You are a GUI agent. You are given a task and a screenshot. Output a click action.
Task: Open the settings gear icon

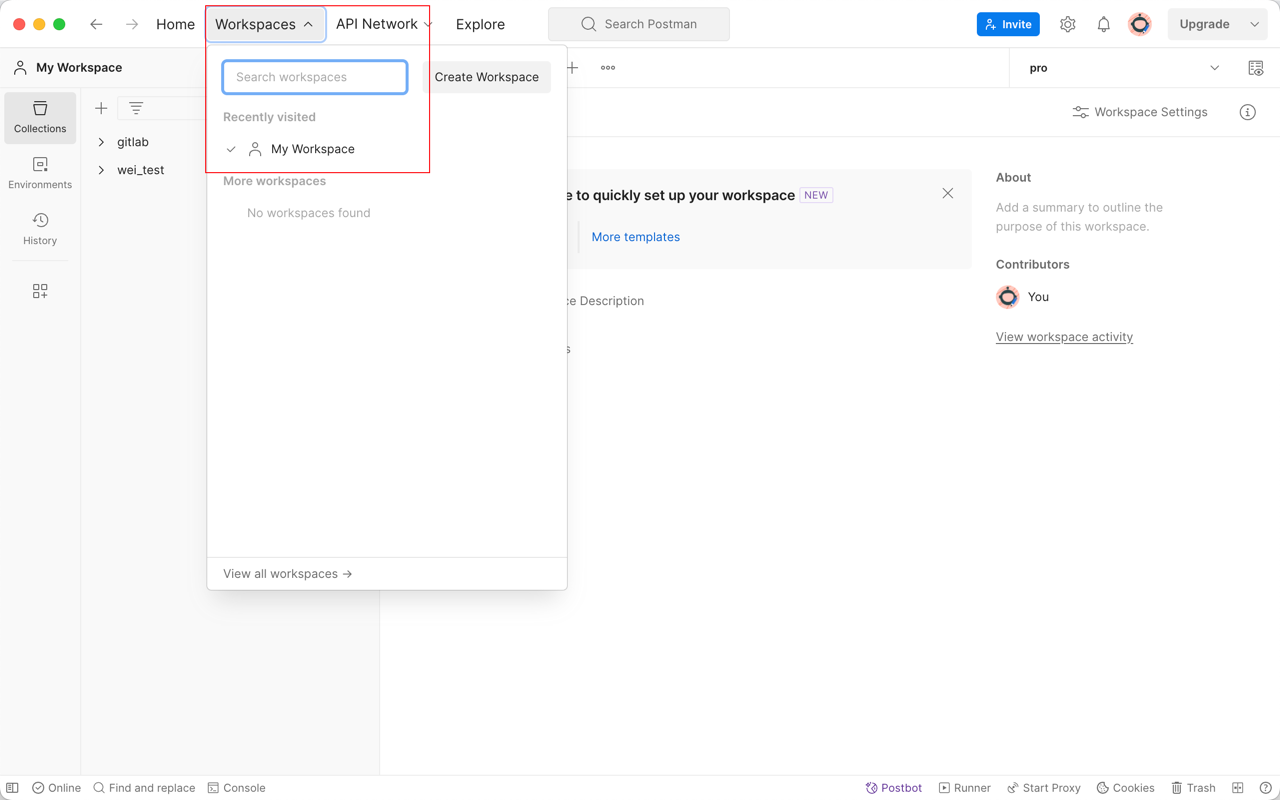[x=1068, y=24]
